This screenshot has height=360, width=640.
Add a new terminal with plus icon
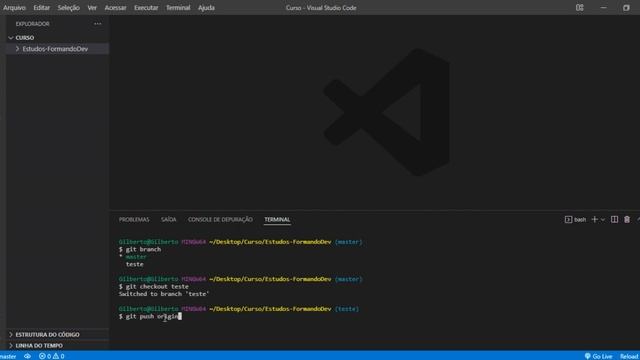pyautogui.click(x=595, y=220)
